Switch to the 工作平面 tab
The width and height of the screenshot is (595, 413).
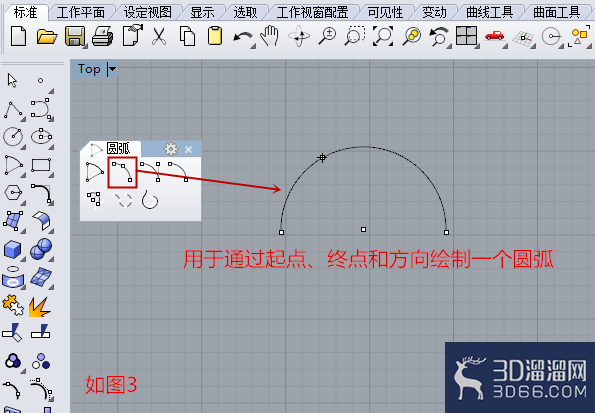[x=80, y=13]
